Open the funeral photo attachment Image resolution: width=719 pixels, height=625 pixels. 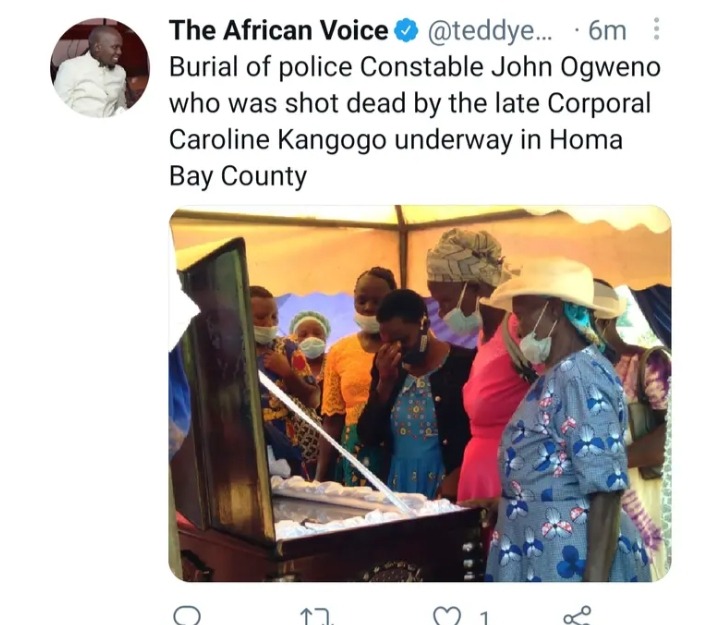(x=420, y=393)
